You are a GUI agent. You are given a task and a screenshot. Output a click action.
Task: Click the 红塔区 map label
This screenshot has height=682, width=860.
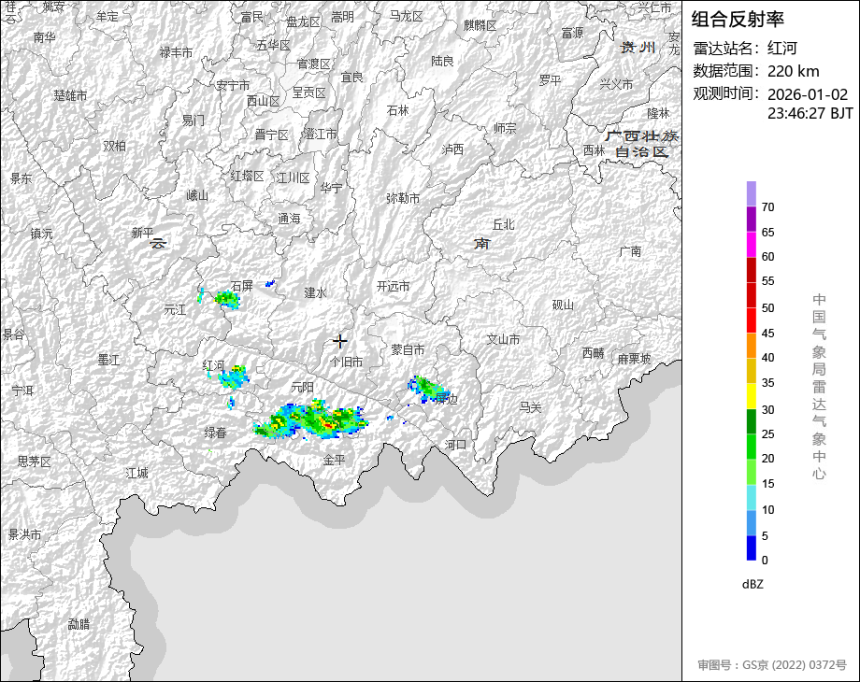coord(247,176)
